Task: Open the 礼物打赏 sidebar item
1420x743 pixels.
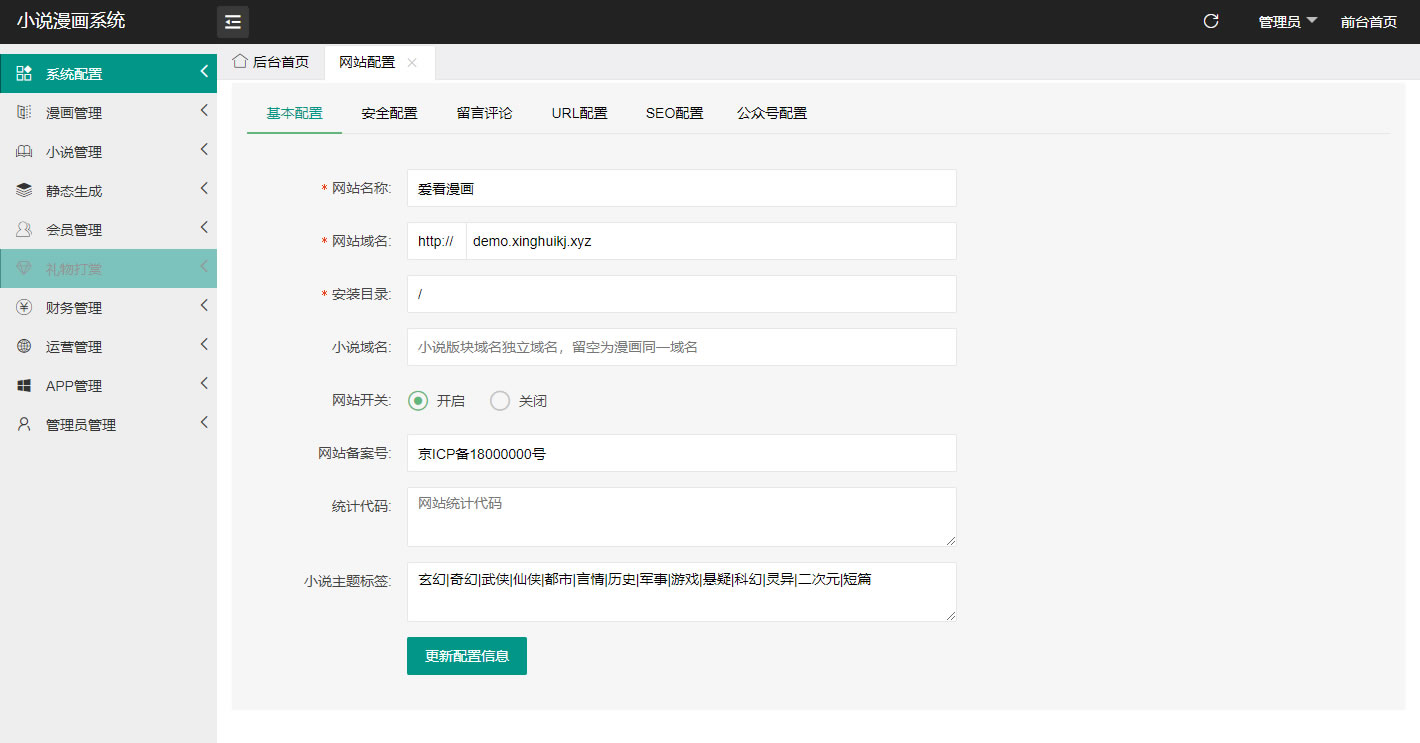Action: pyautogui.click(x=108, y=268)
